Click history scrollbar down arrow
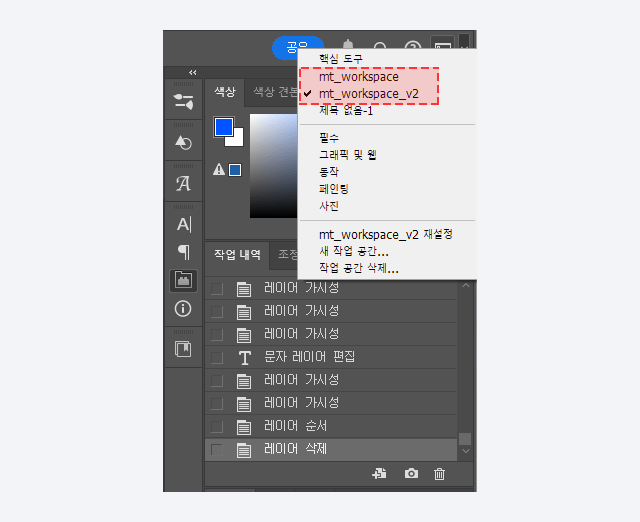Image resolution: width=640 pixels, height=522 pixels. (465, 451)
